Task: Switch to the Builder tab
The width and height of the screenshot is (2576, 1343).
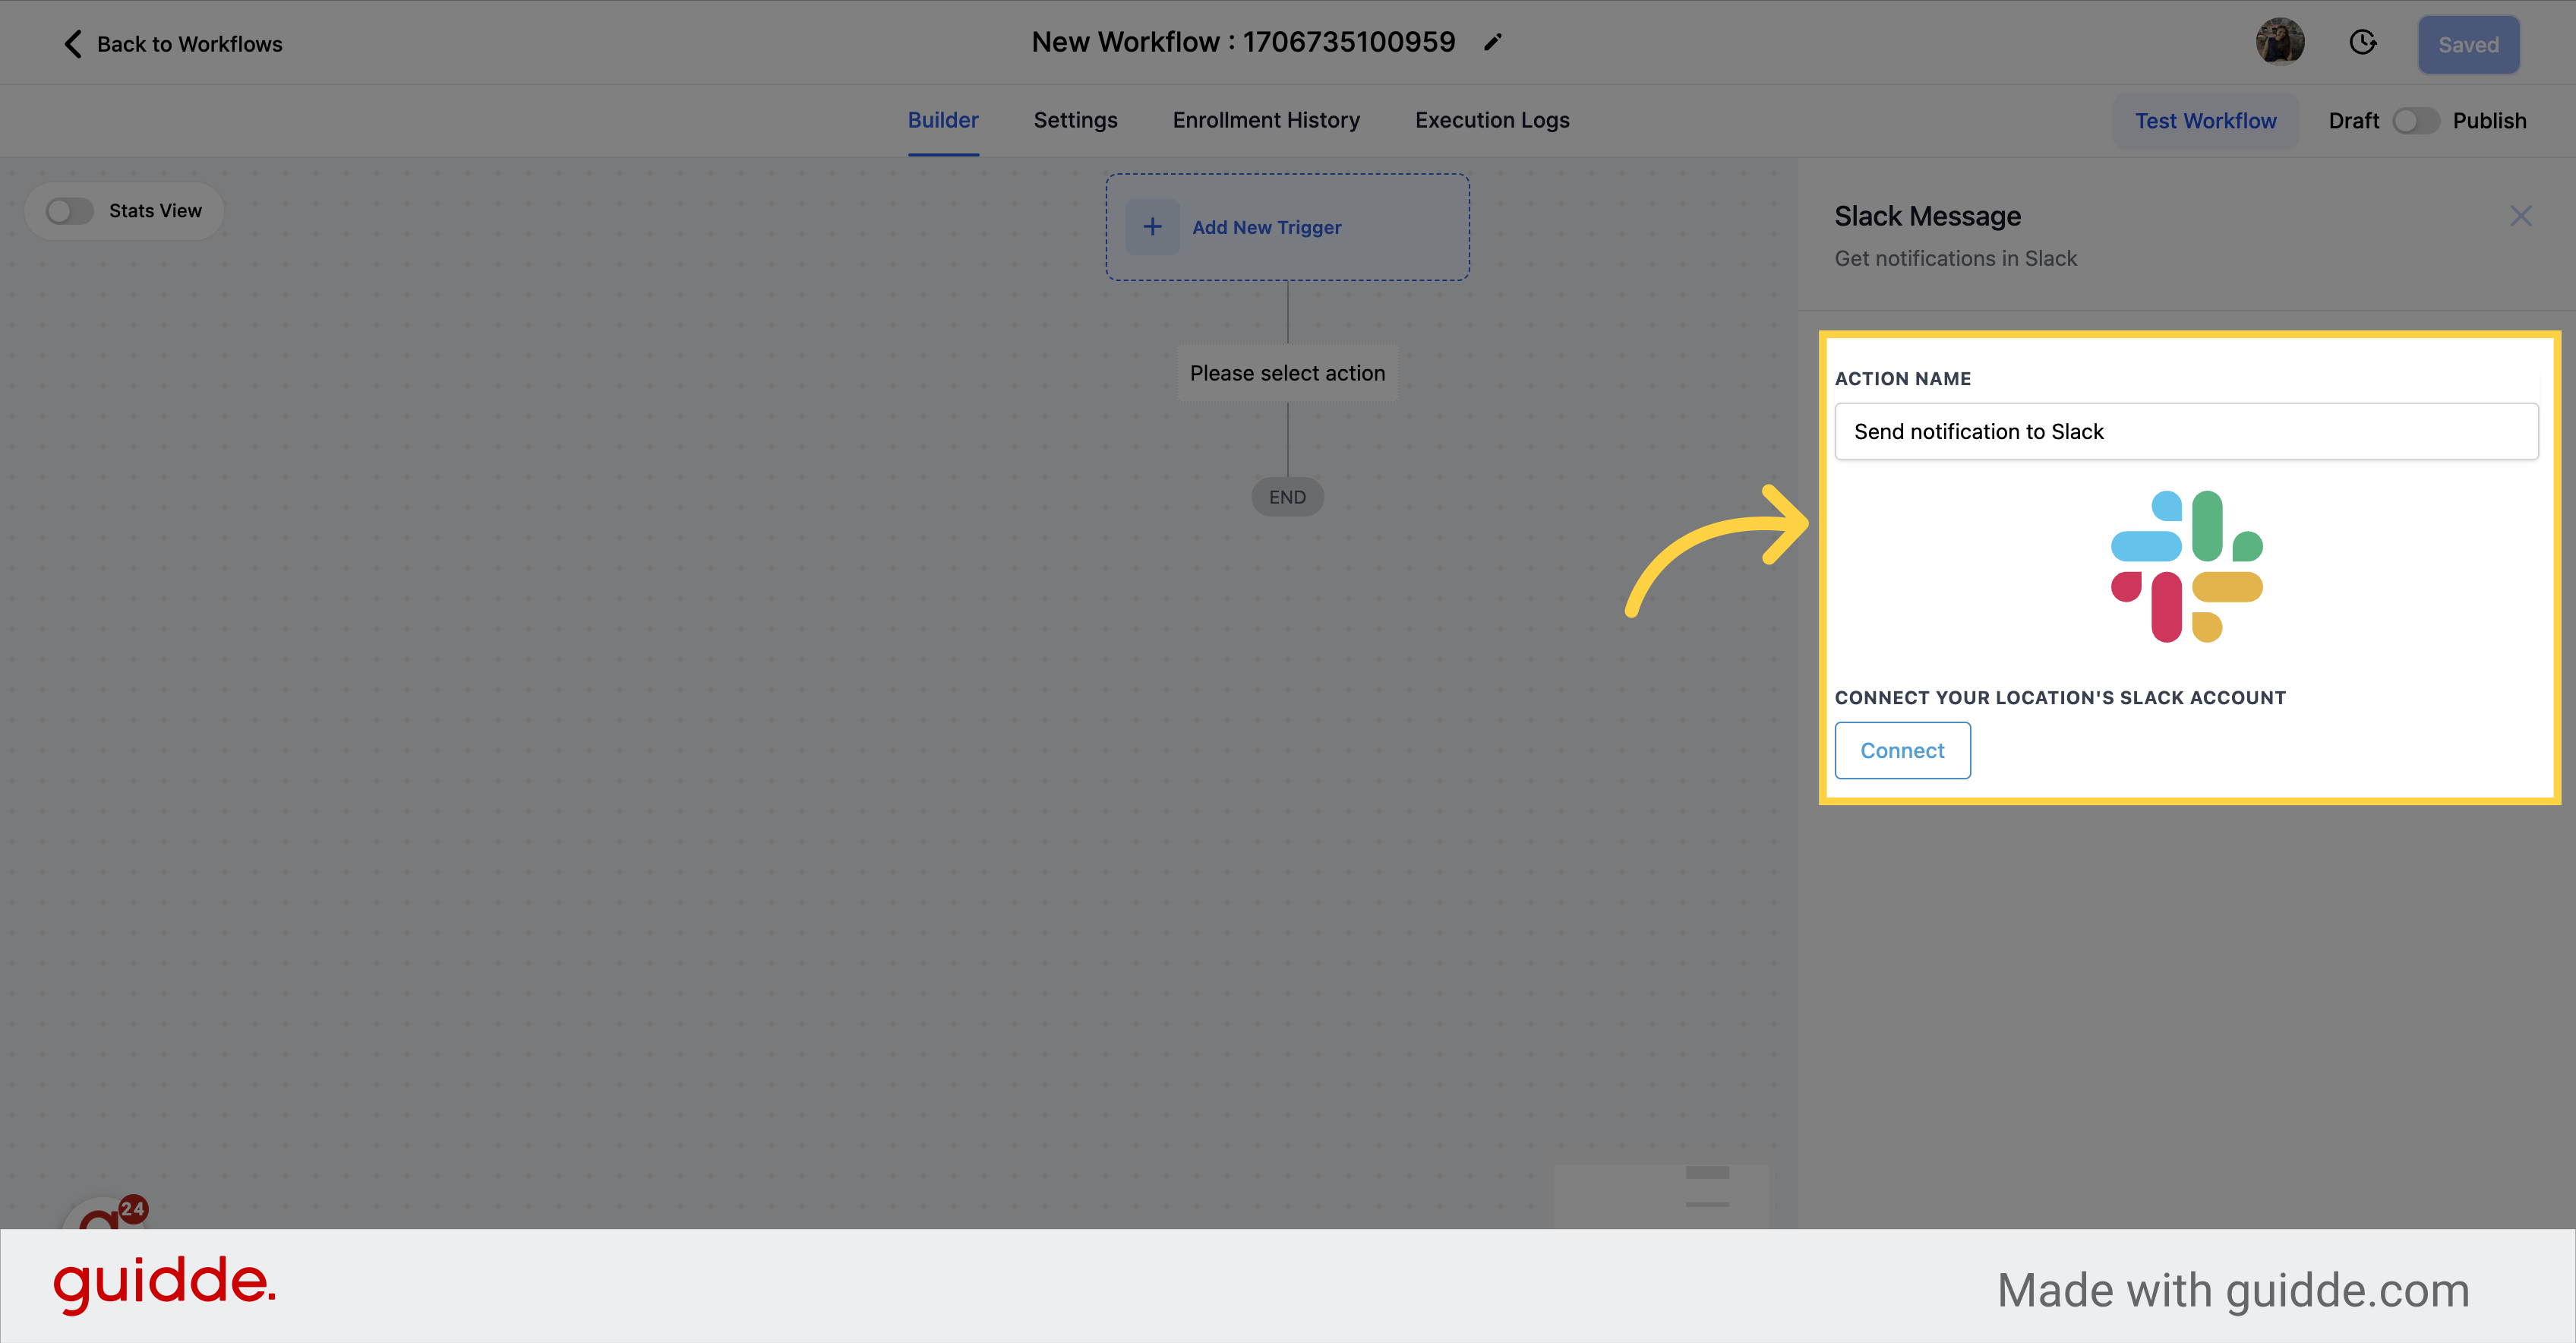Action: pos(943,120)
